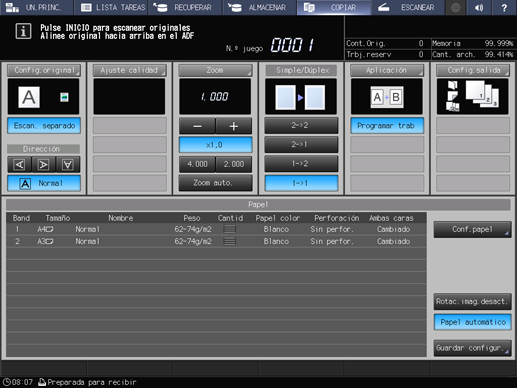Set direction to upside-down A icon
The width and height of the screenshot is (517, 388).
click(x=68, y=164)
